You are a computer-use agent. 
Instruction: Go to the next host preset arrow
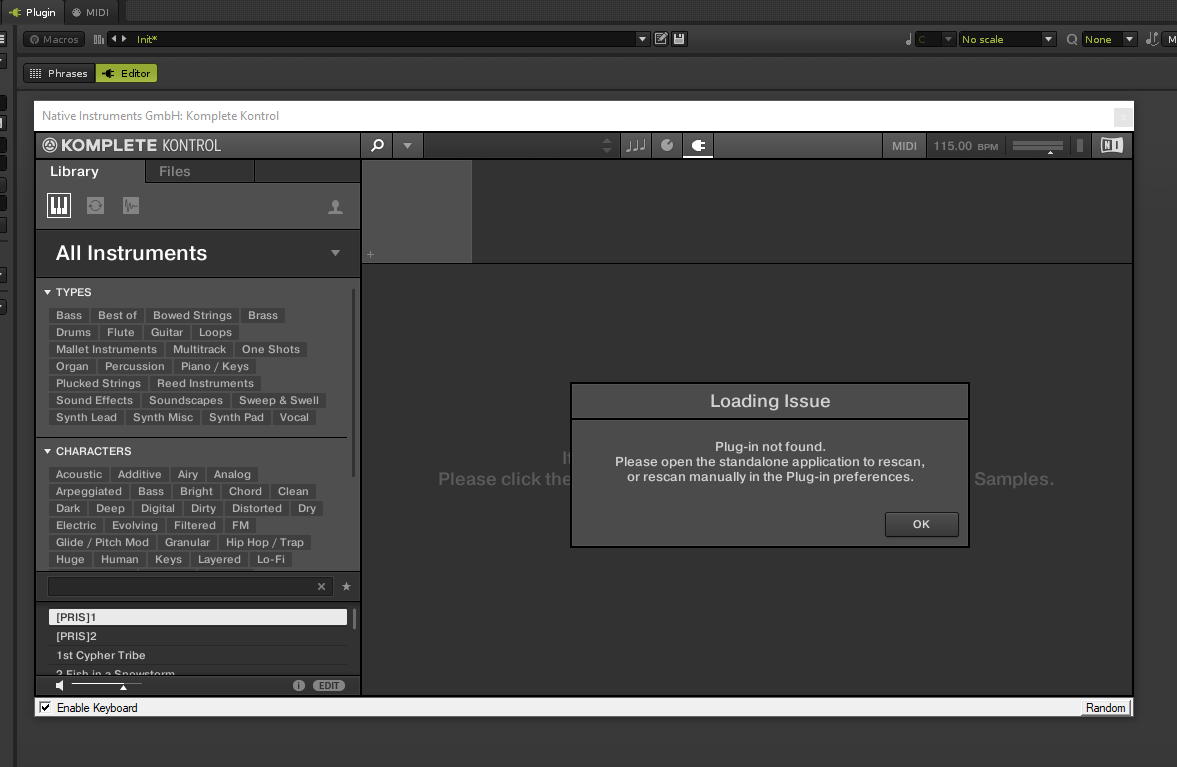[125, 39]
